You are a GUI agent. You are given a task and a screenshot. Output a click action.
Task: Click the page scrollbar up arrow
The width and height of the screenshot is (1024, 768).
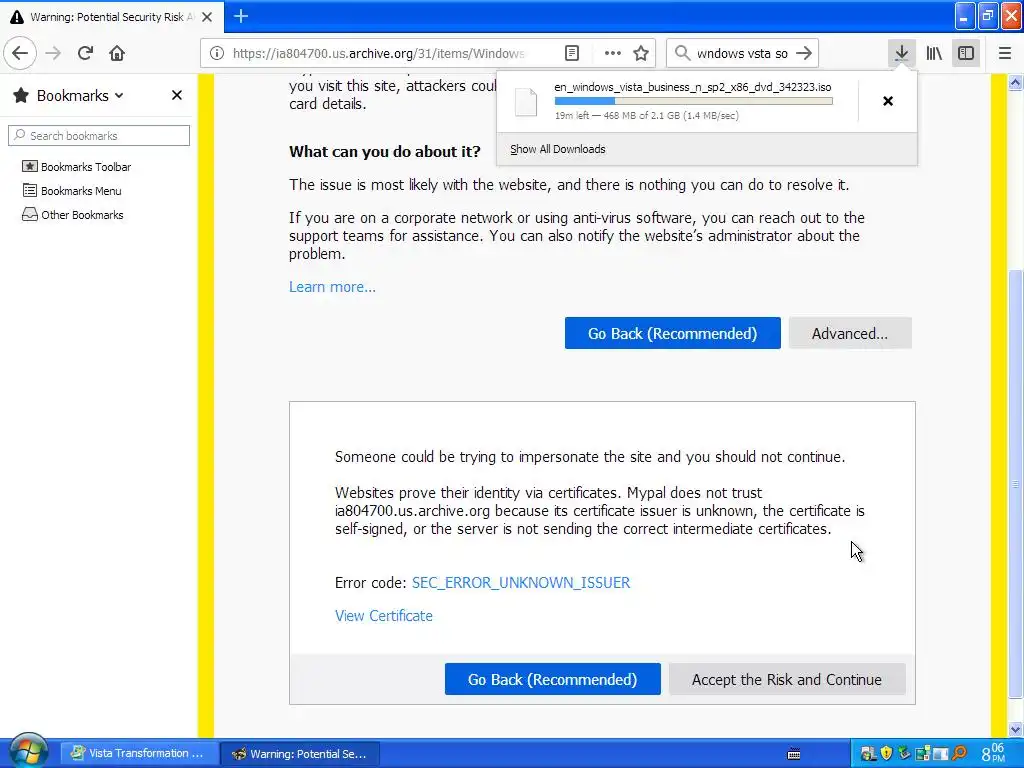(1016, 82)
